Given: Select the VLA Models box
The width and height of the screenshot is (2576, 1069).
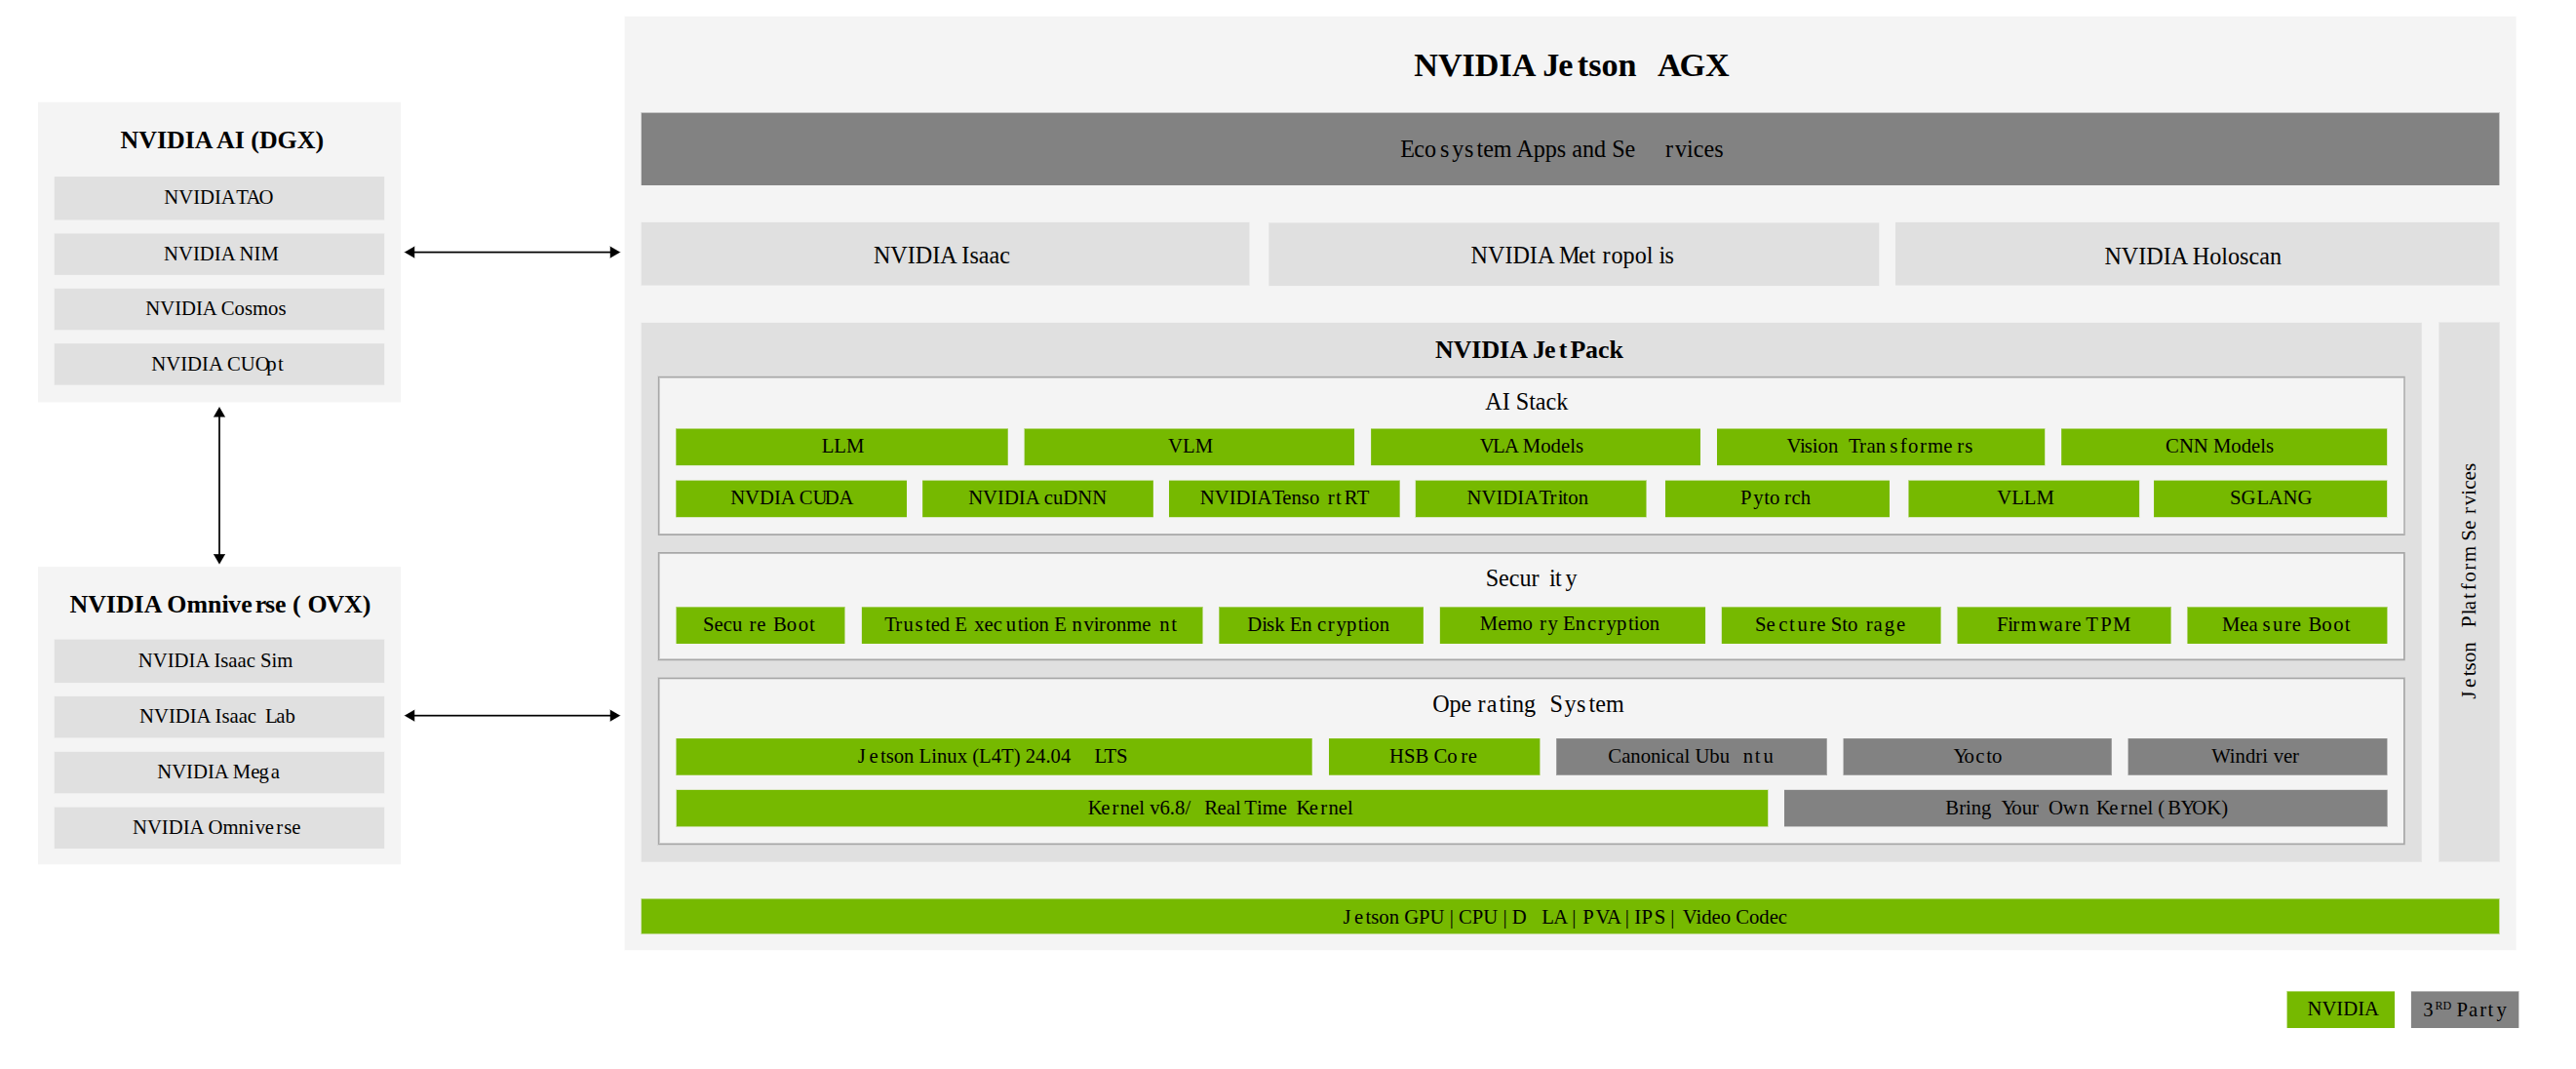Looking at the screenshot, I should pos(1535,447).
